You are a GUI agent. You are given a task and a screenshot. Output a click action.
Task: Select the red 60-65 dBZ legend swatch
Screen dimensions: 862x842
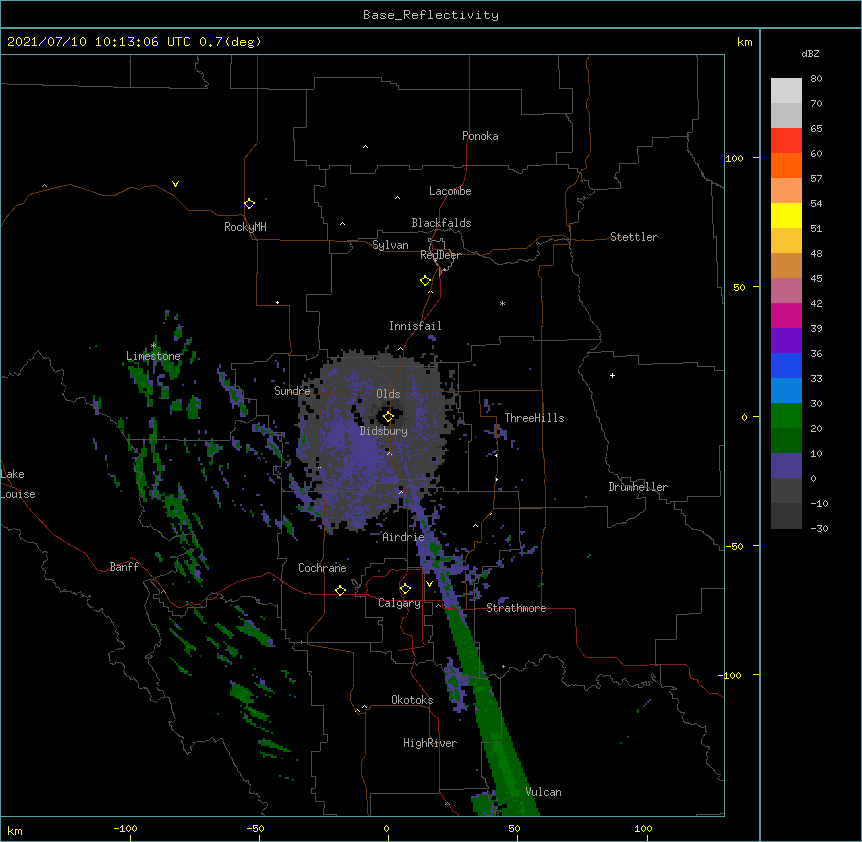pyautogui.click(x=786, y=140)
